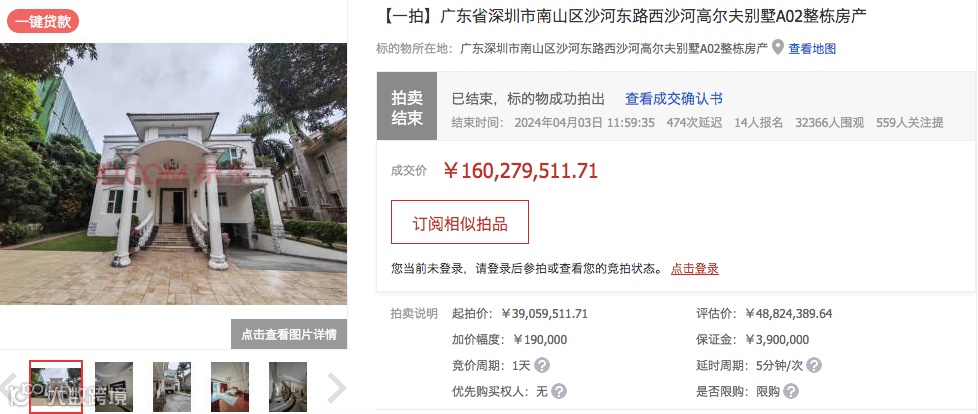Click help icon beside 优先购买权人
The width and height of the screenshot is (978, 414).
pyautogui.click(x=559, y=392)
